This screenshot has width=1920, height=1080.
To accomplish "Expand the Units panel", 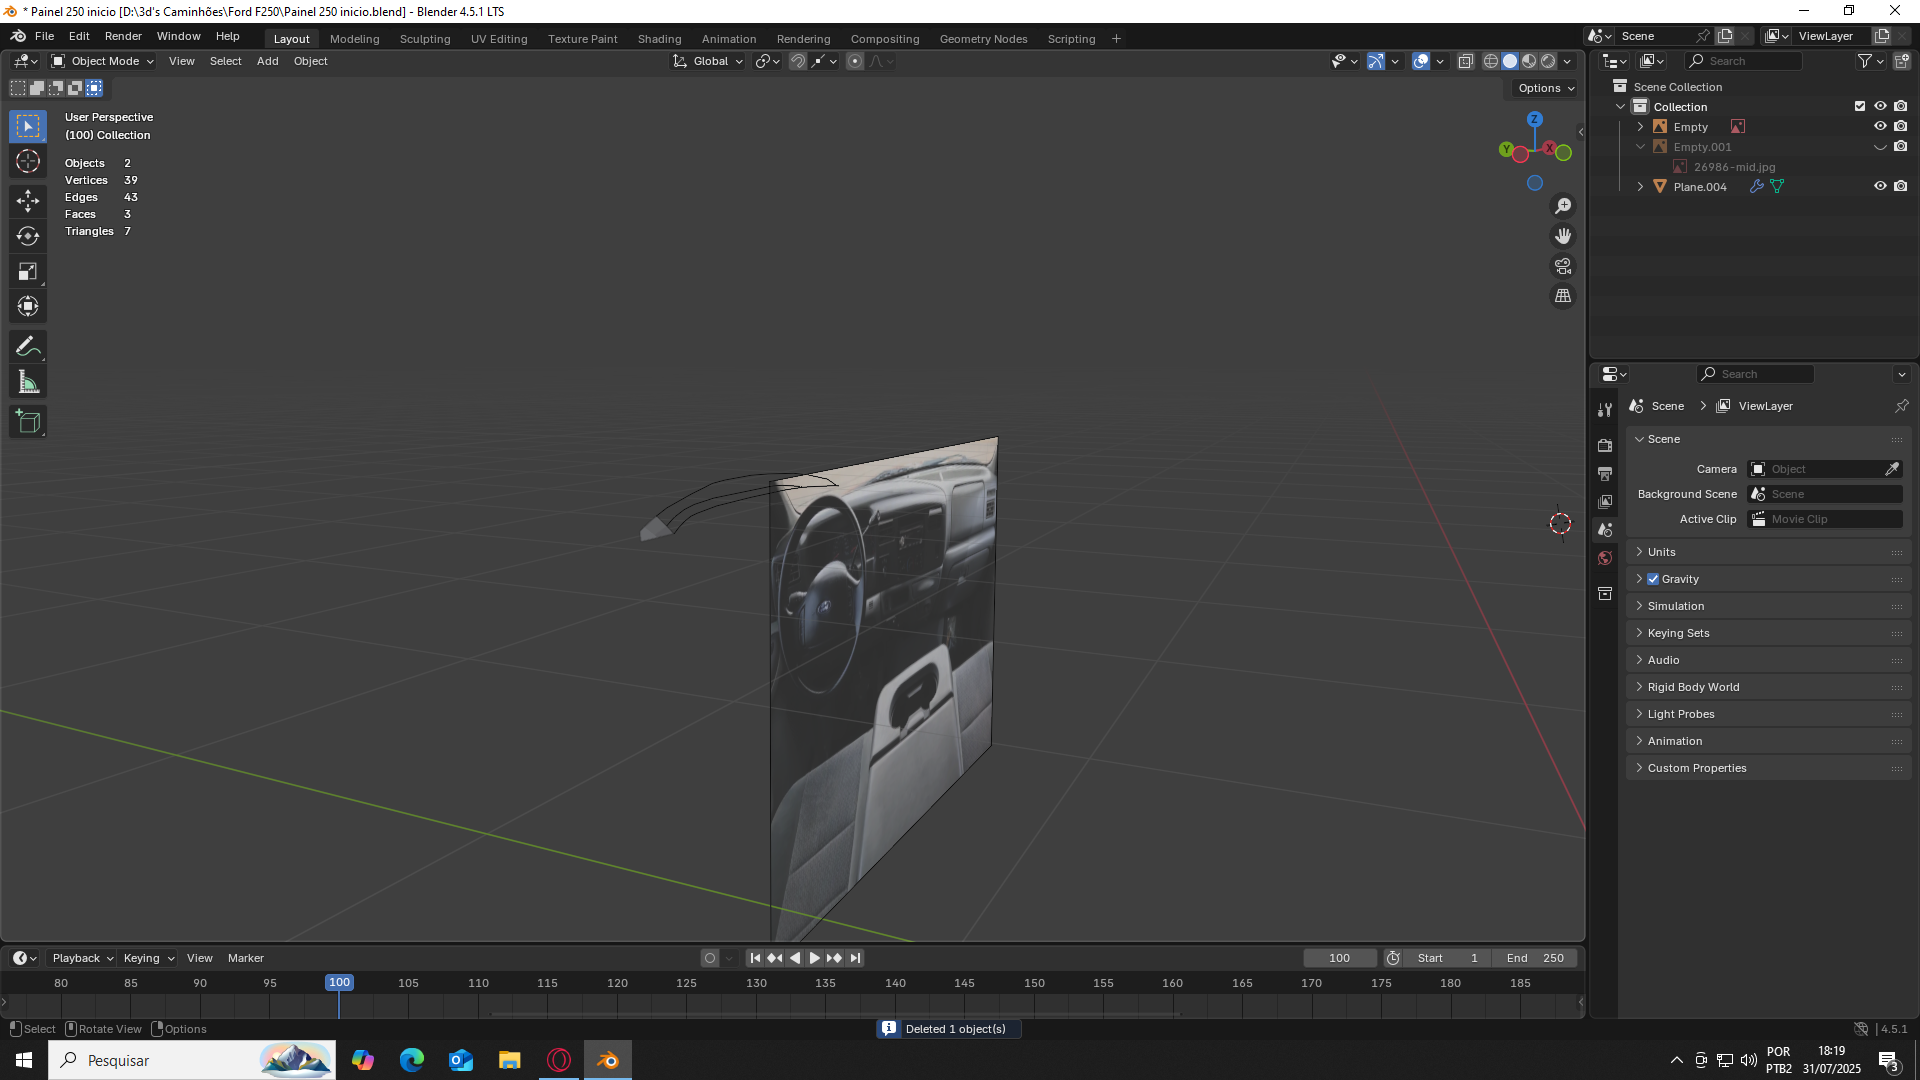I will 1661,552.
